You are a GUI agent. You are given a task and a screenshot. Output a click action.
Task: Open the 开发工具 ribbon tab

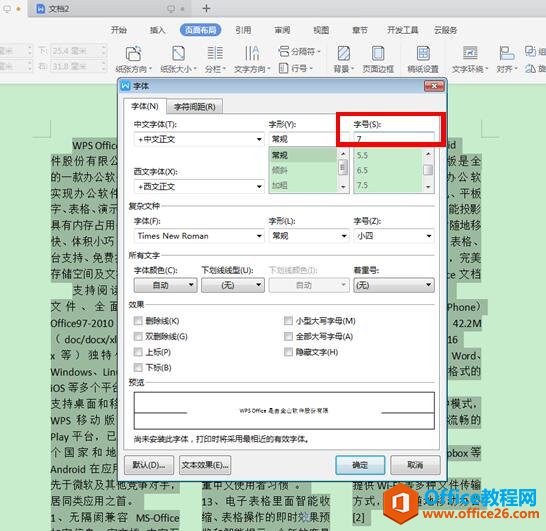coord(403,30)
